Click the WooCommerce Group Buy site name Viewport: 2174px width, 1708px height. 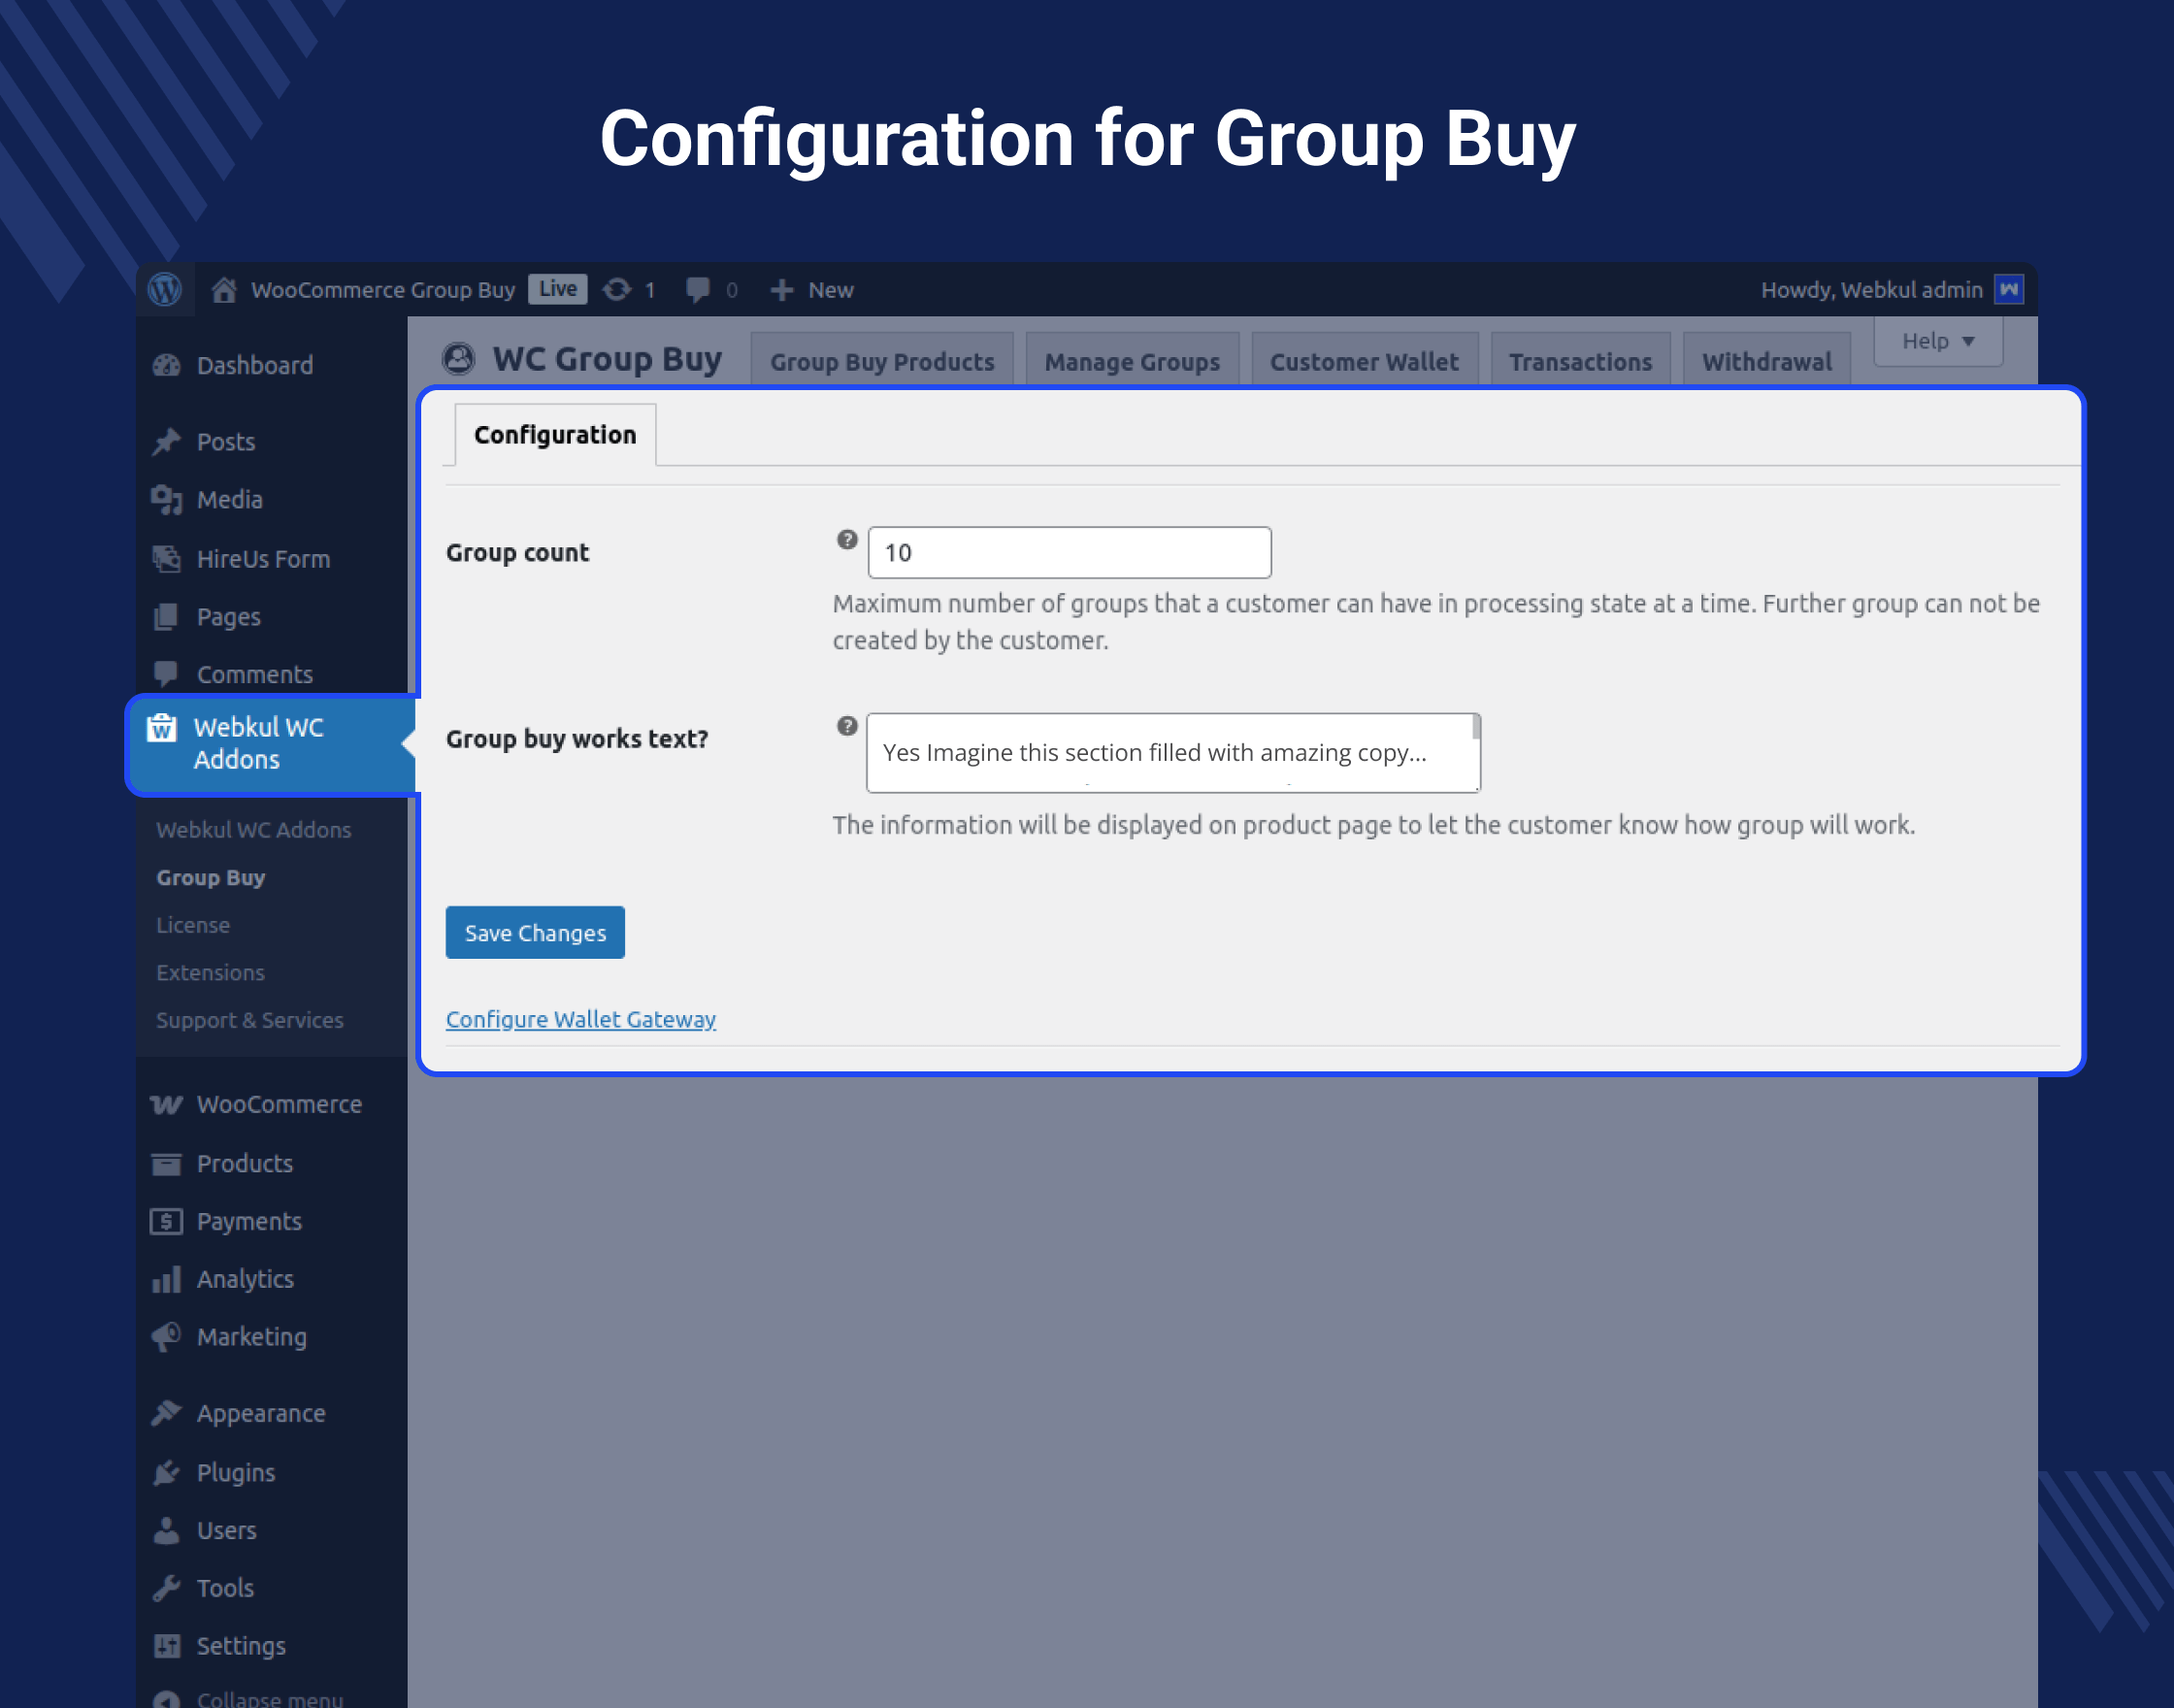(383, 290)
